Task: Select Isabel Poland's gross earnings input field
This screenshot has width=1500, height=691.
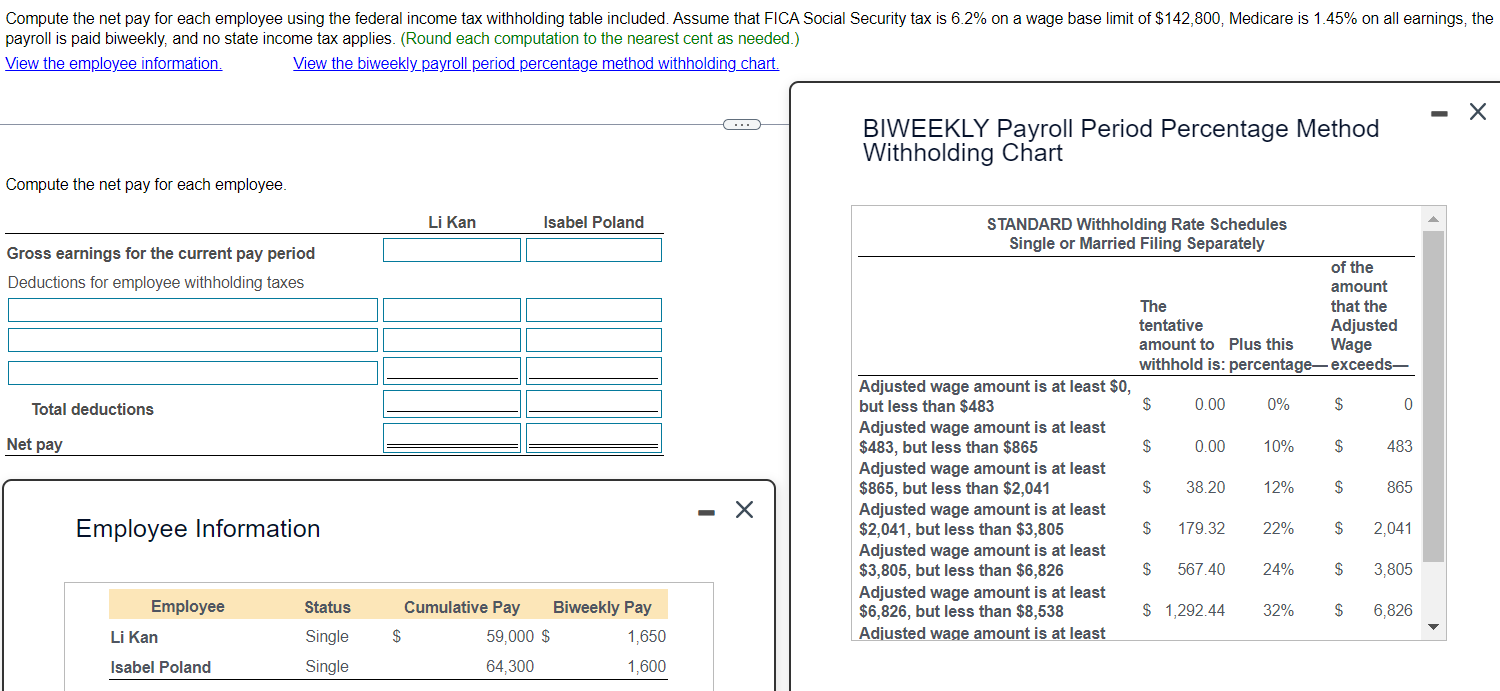Action: 592,249
